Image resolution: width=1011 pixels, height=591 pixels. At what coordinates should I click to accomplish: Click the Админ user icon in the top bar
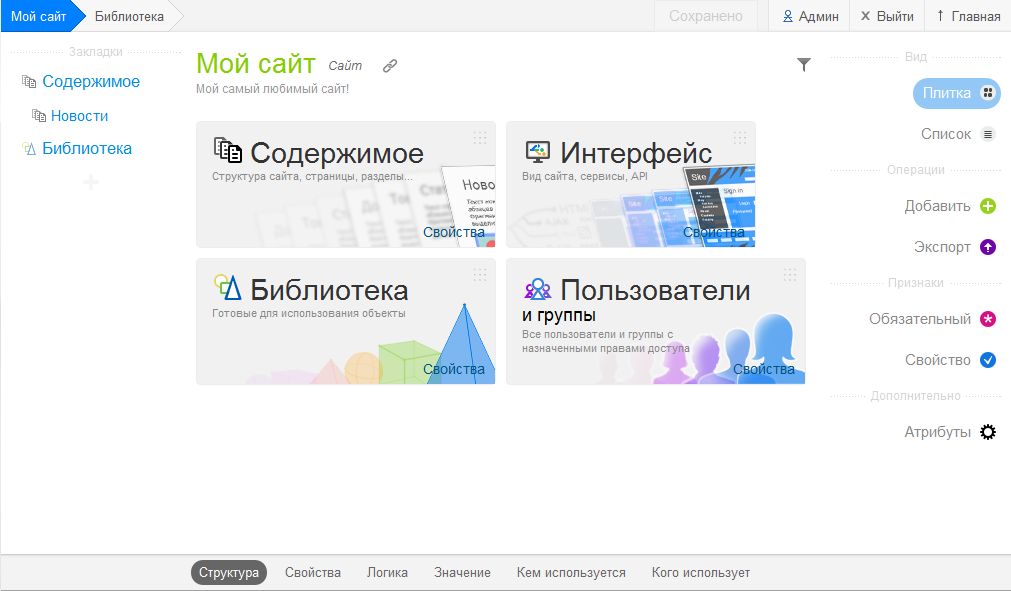787,16
